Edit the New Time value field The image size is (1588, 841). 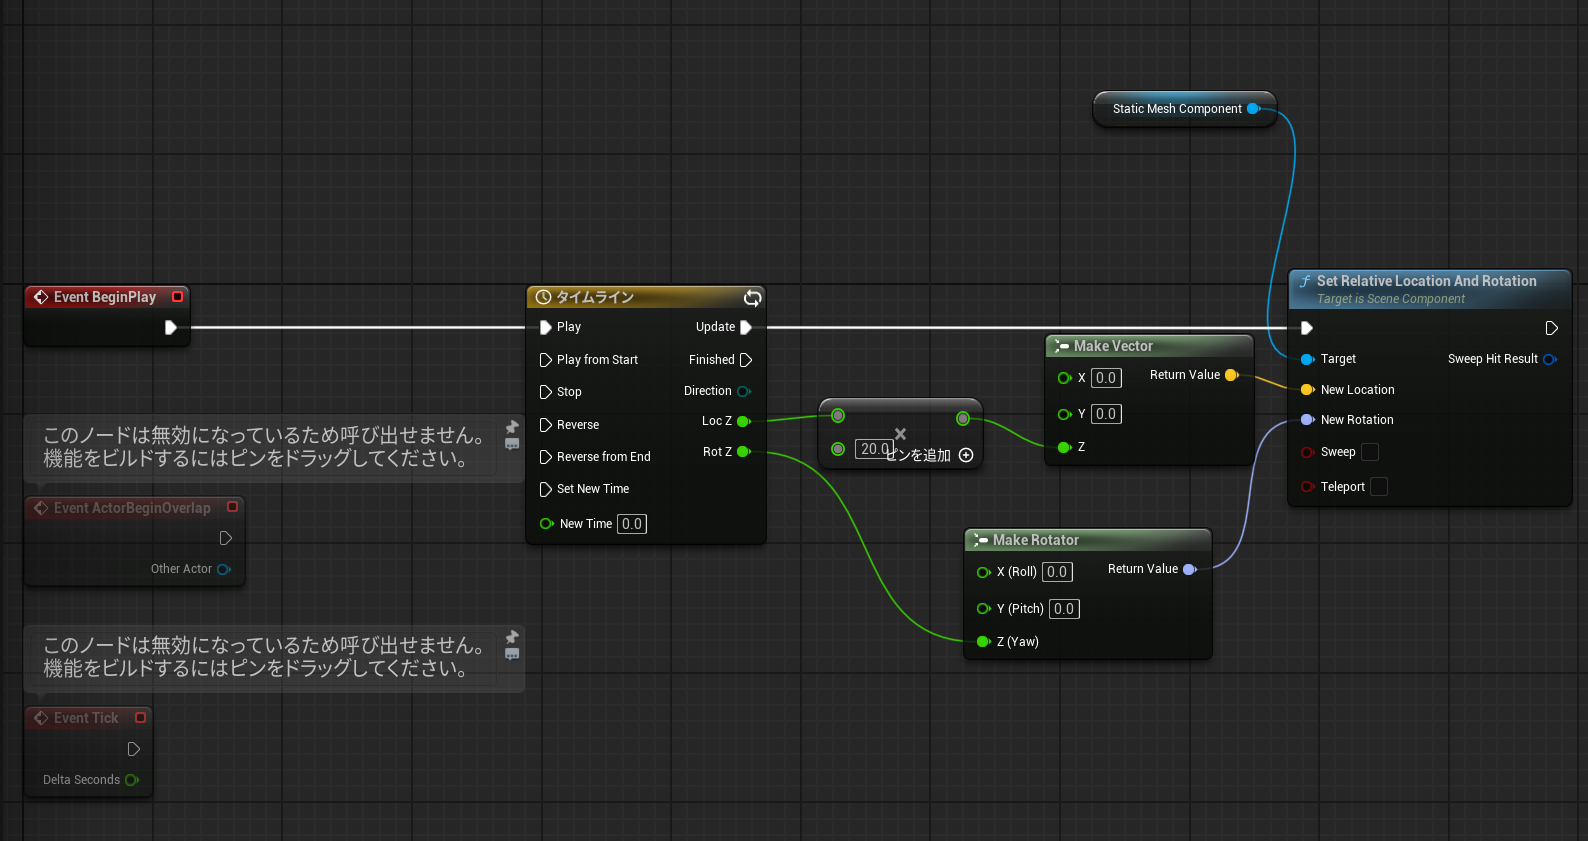(x=632, y=524)
